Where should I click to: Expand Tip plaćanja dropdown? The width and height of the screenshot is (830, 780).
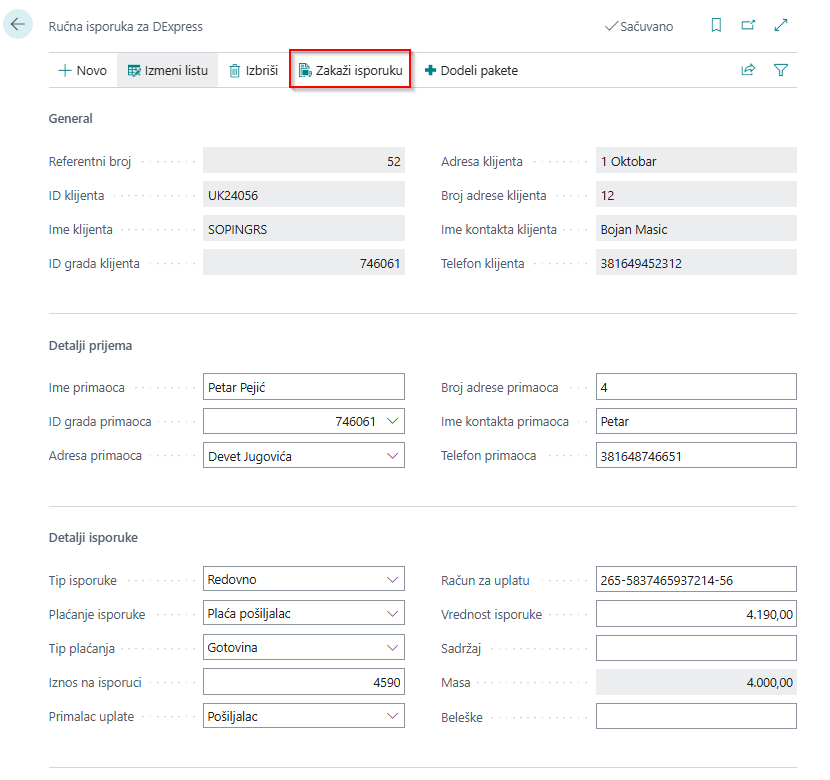click(x=391, y=648)
